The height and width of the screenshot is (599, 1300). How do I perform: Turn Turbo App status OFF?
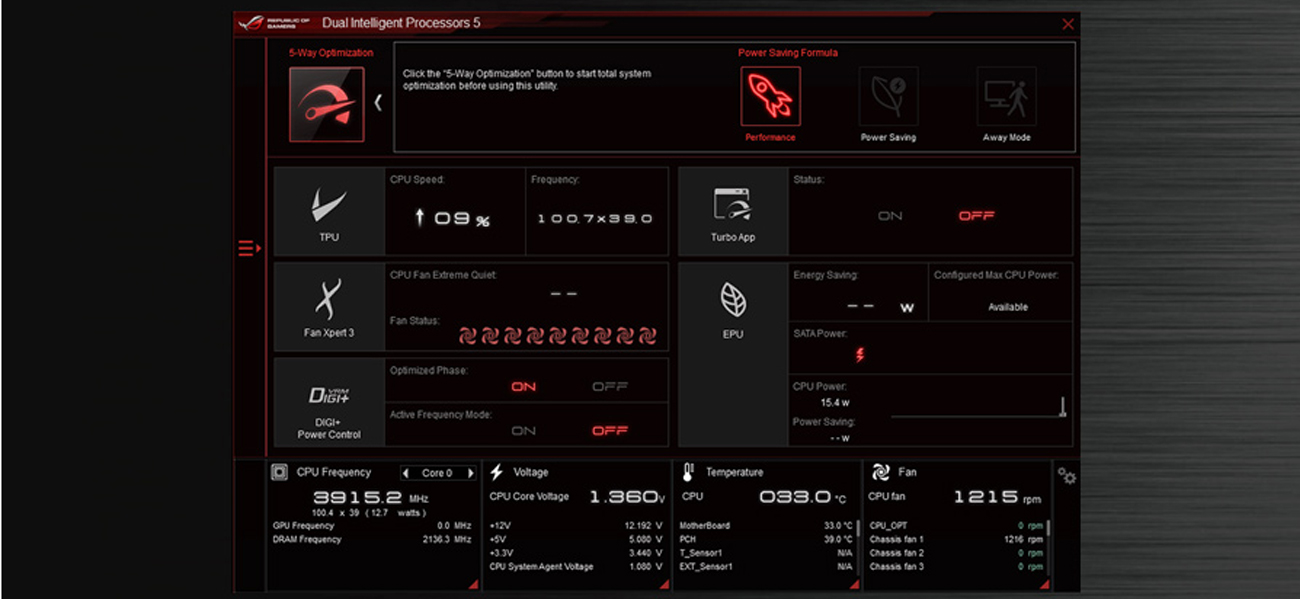[976, 216]
